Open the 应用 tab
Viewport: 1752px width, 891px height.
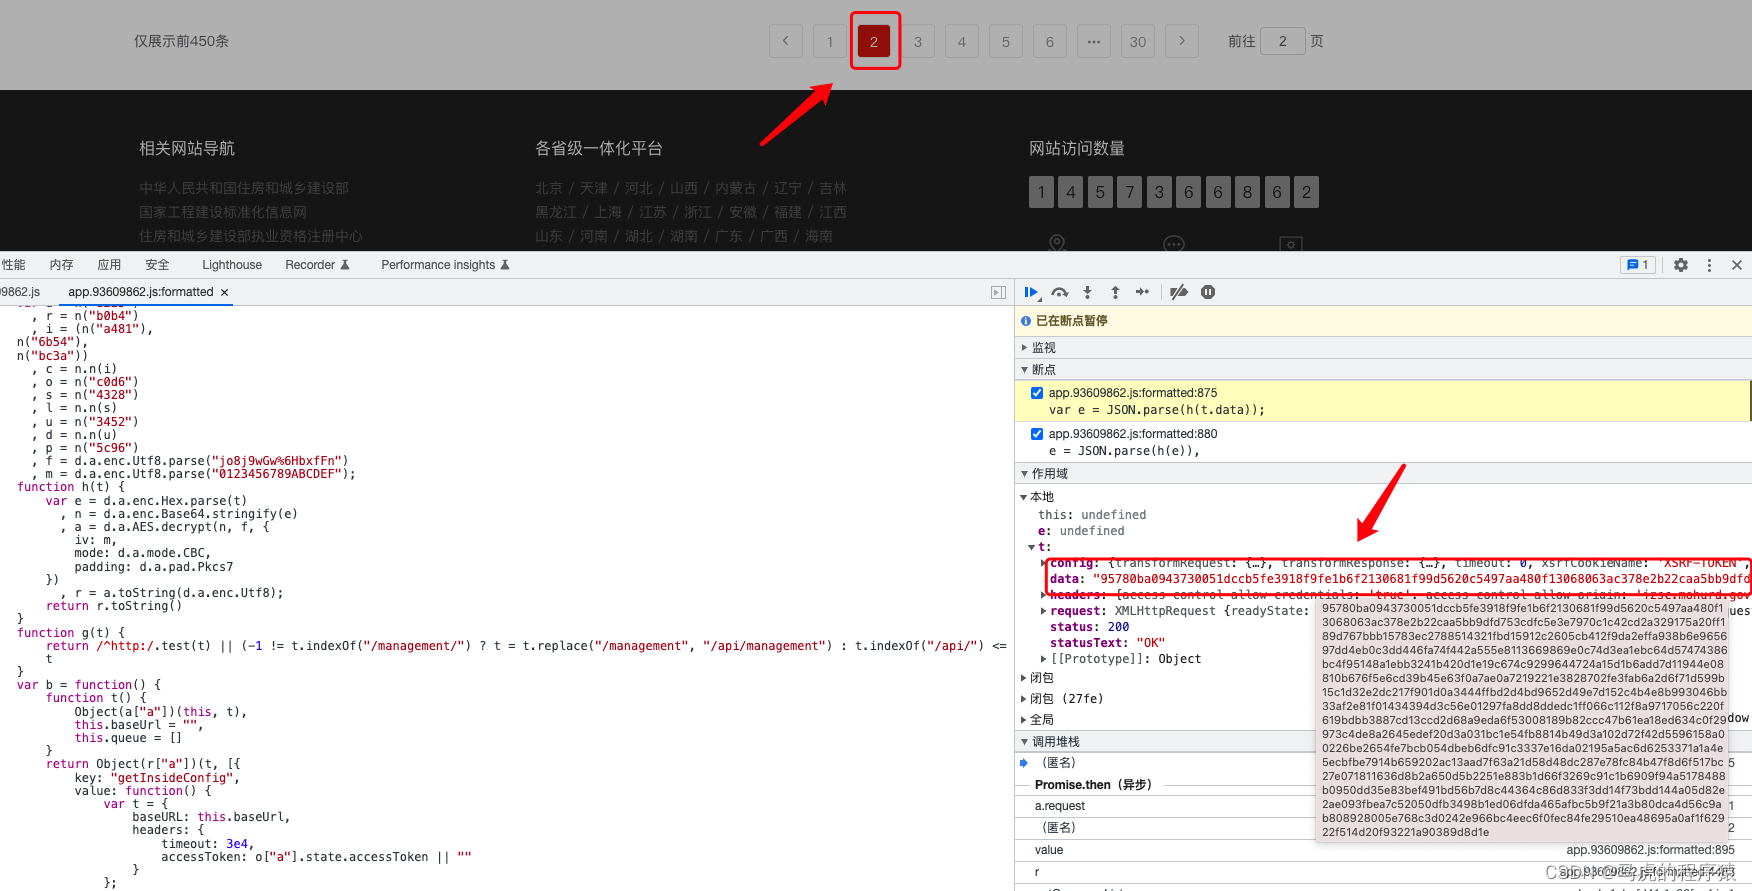point(109,265)
